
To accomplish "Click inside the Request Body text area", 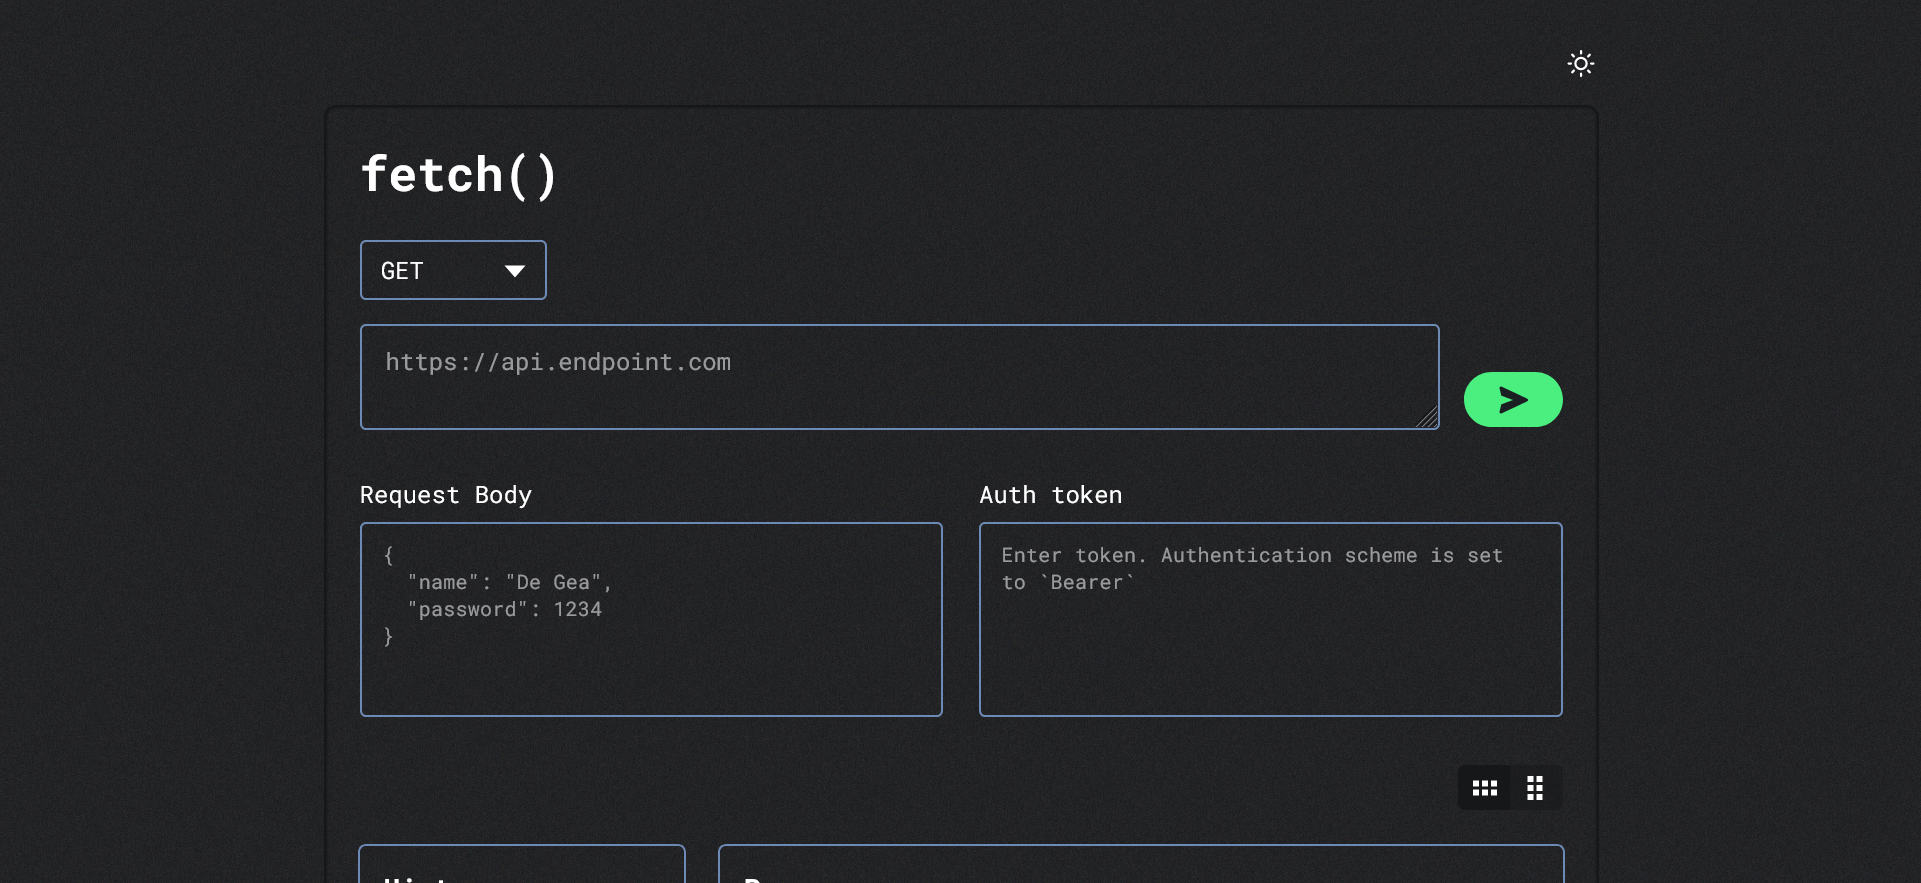I will pos(650,670).
